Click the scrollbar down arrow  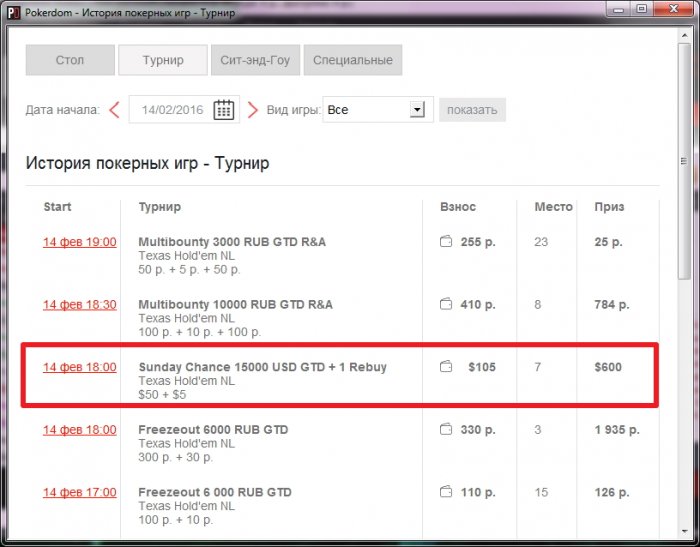point(684,531)
